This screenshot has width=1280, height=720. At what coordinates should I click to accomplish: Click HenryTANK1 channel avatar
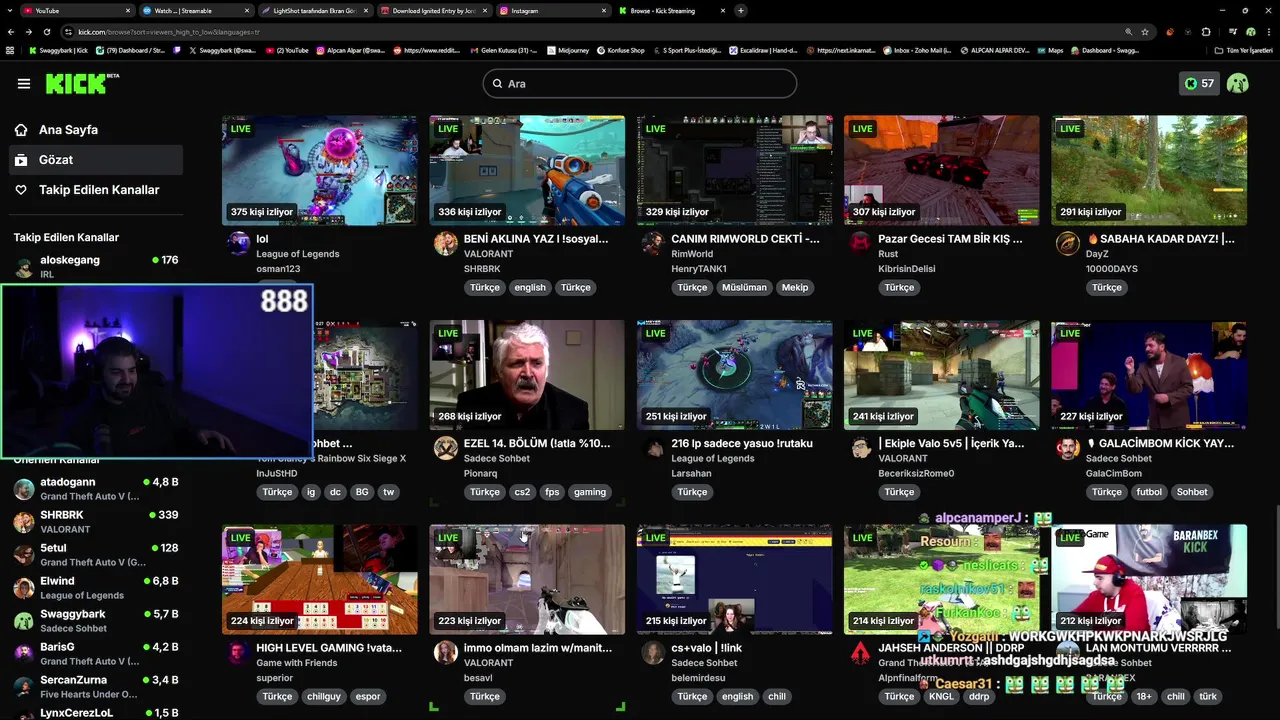click(653, 243)
